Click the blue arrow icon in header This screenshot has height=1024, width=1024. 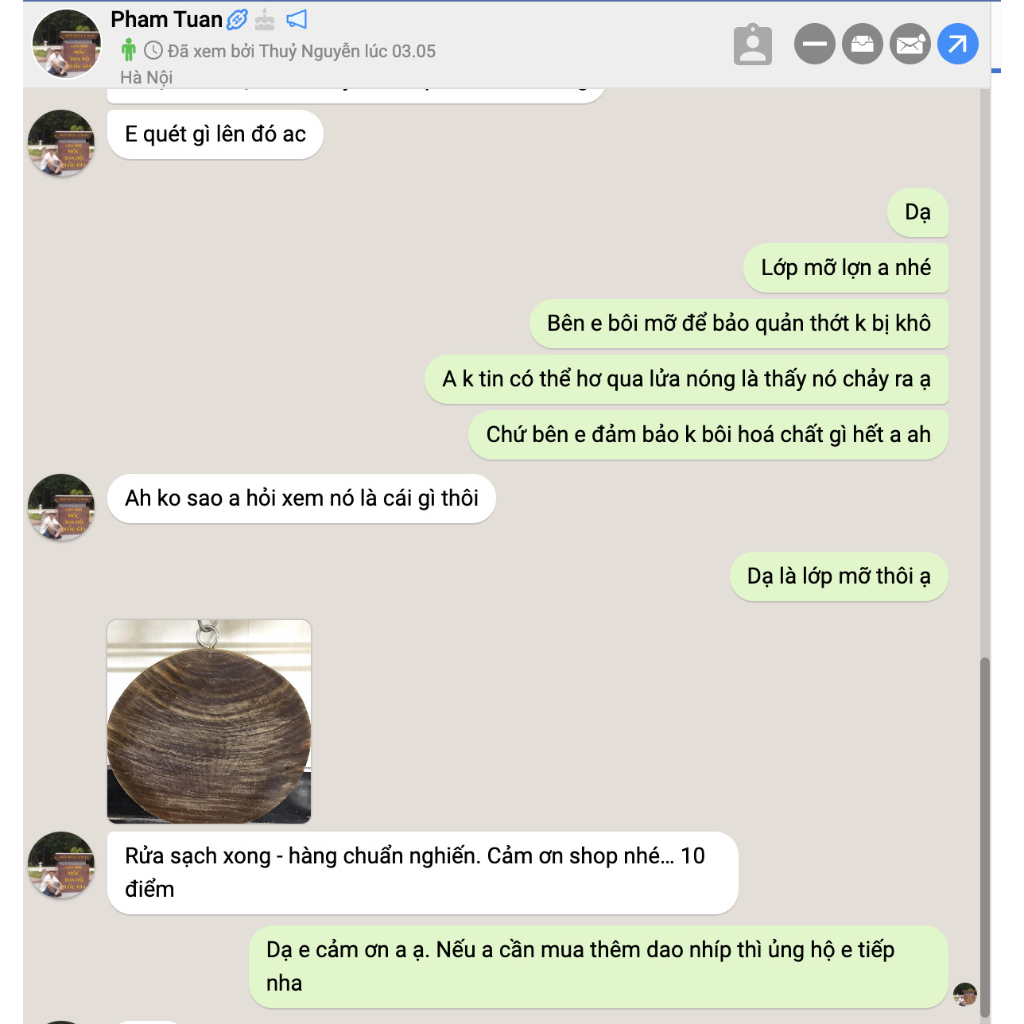(957, 44)
